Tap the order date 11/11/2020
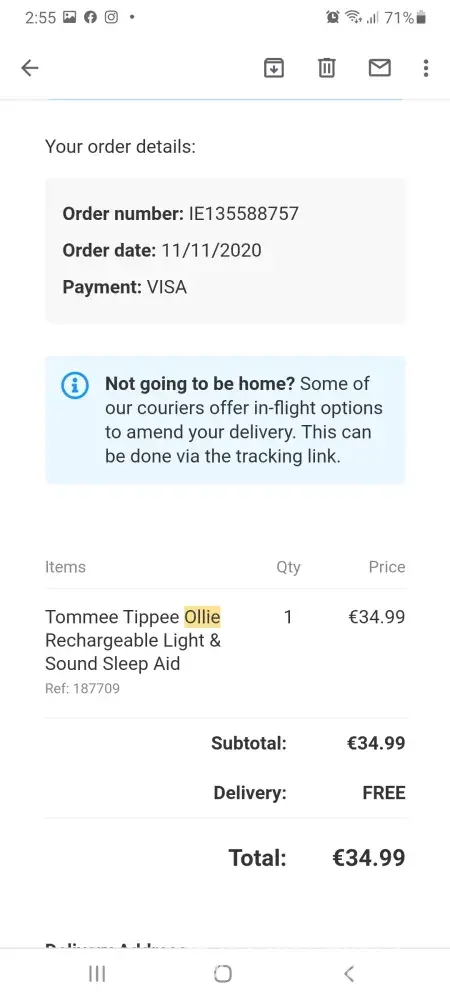 point(212,250)
